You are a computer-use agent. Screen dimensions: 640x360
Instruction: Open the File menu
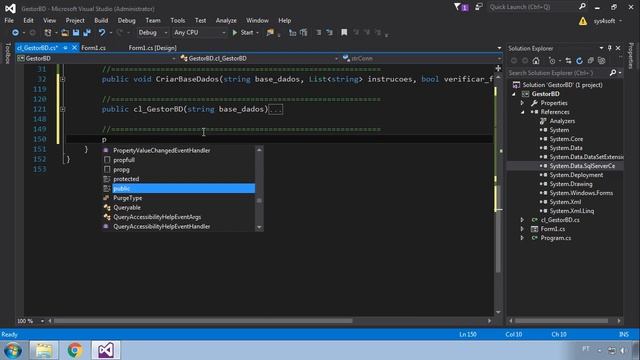(9, 20)
